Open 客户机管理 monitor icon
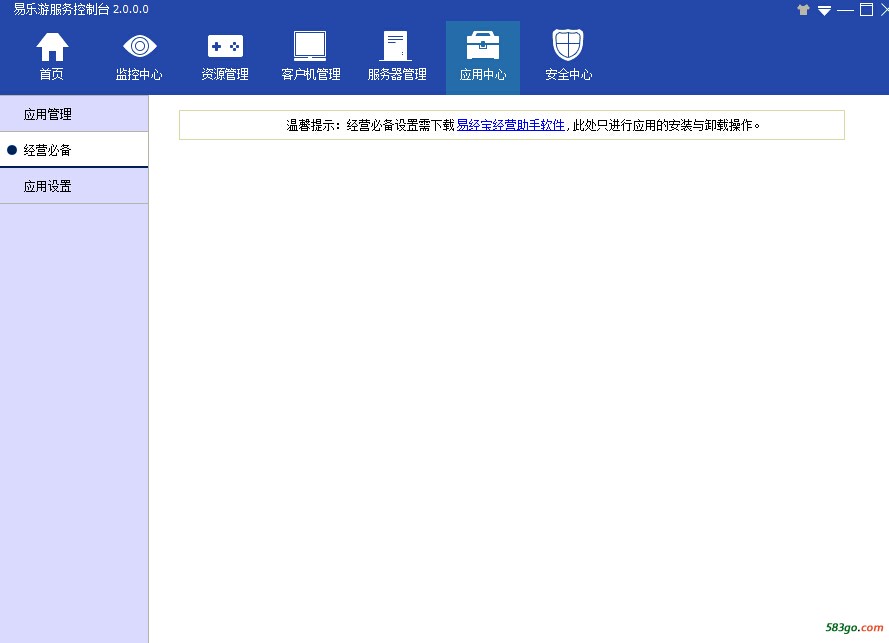Screen dimensions: 889x643 point(310,45)
